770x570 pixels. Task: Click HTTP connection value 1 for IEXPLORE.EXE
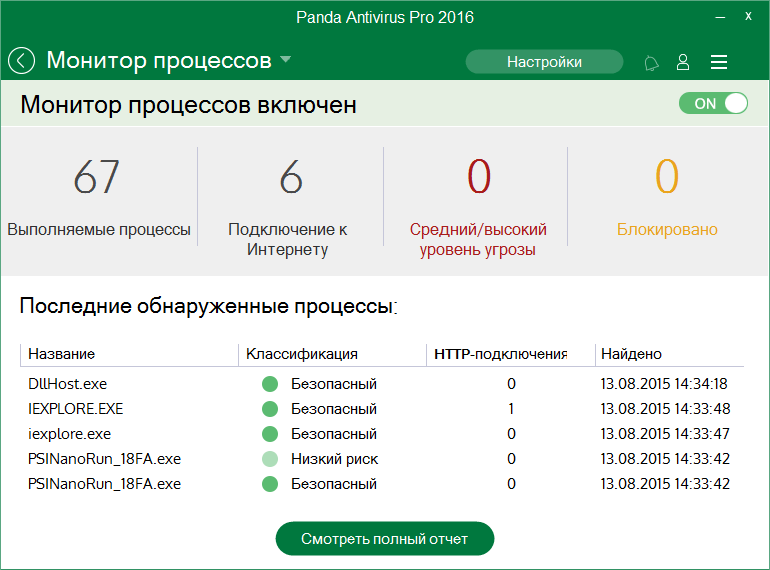[511, 409]
